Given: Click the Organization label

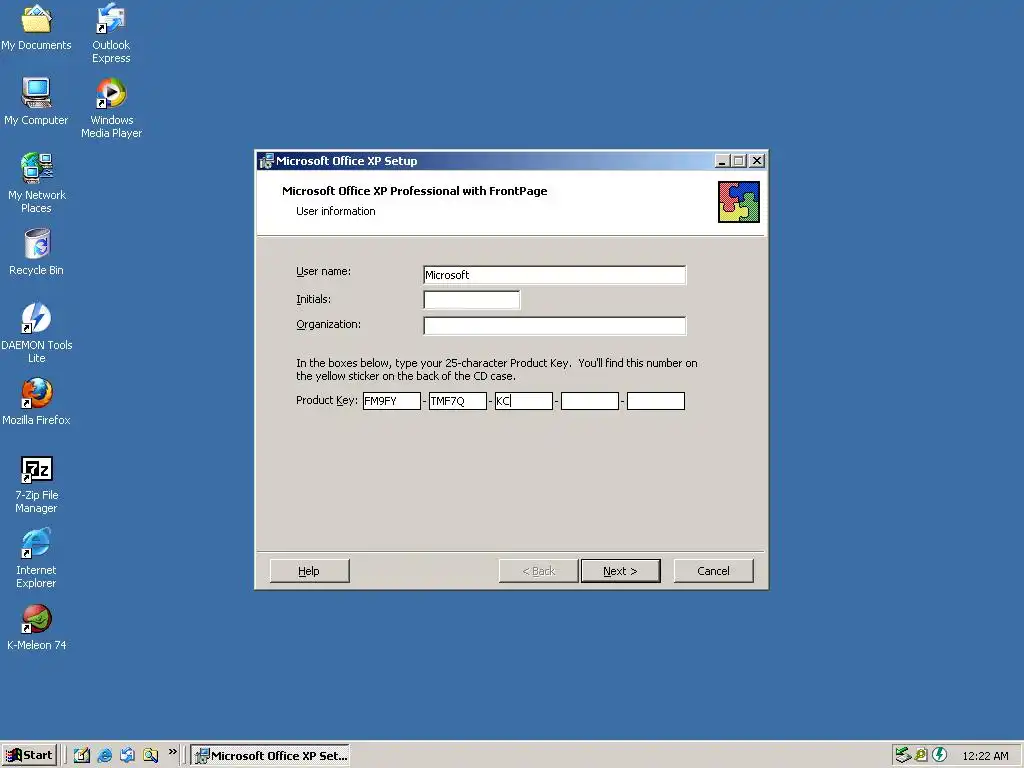Looking at the screenshot, I should coord(328,325).
